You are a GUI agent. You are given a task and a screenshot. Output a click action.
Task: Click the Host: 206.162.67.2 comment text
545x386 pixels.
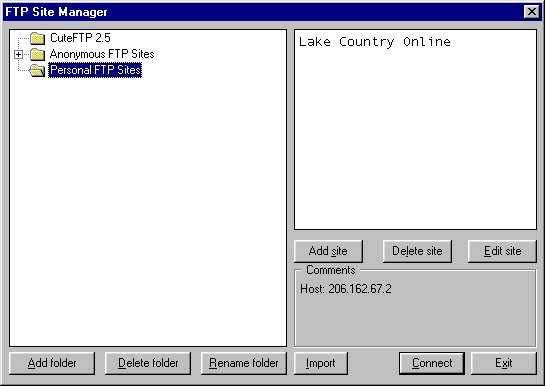[x=345, y=289]
